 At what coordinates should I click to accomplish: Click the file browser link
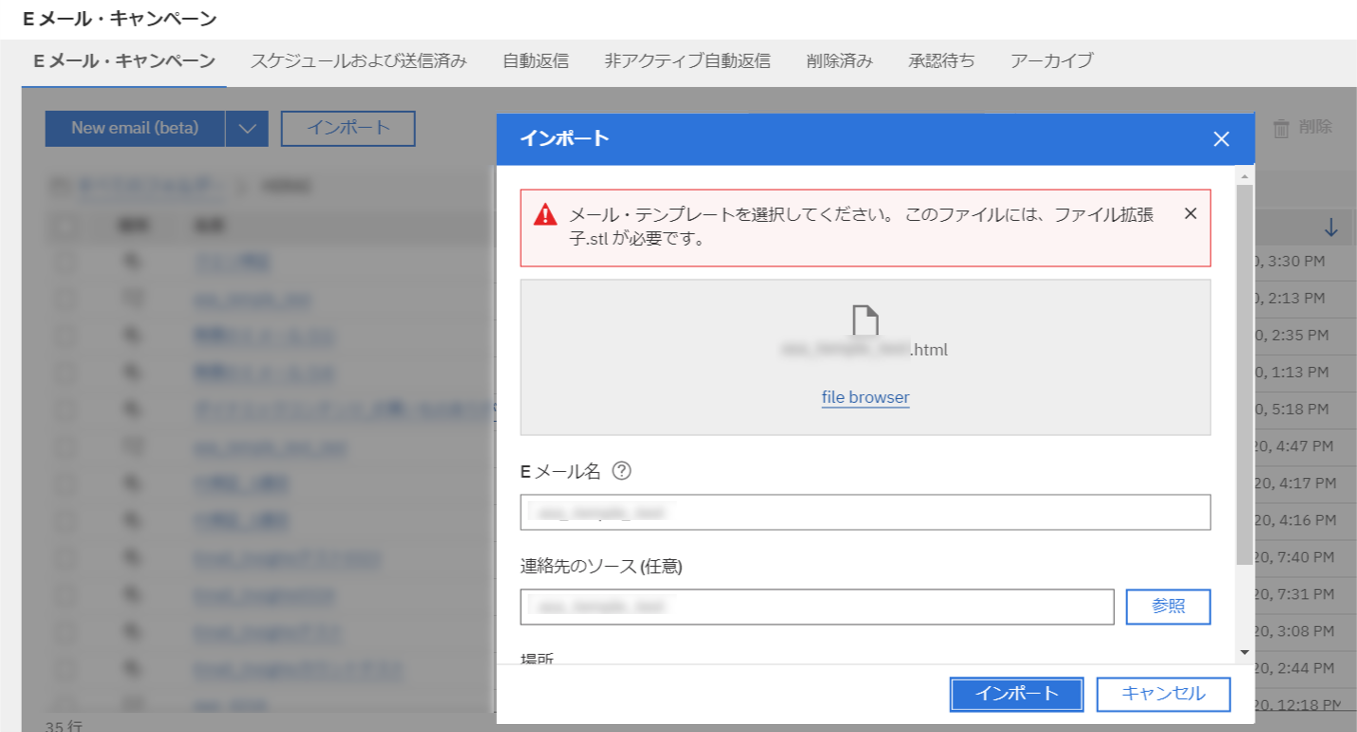[x=865, y=397]
